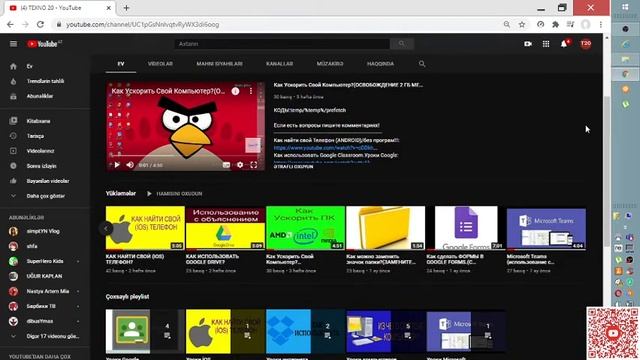Viewport: 640px width, 360px height.
Task: Switch to the KANALLAR tab
Action: (280, 64)
